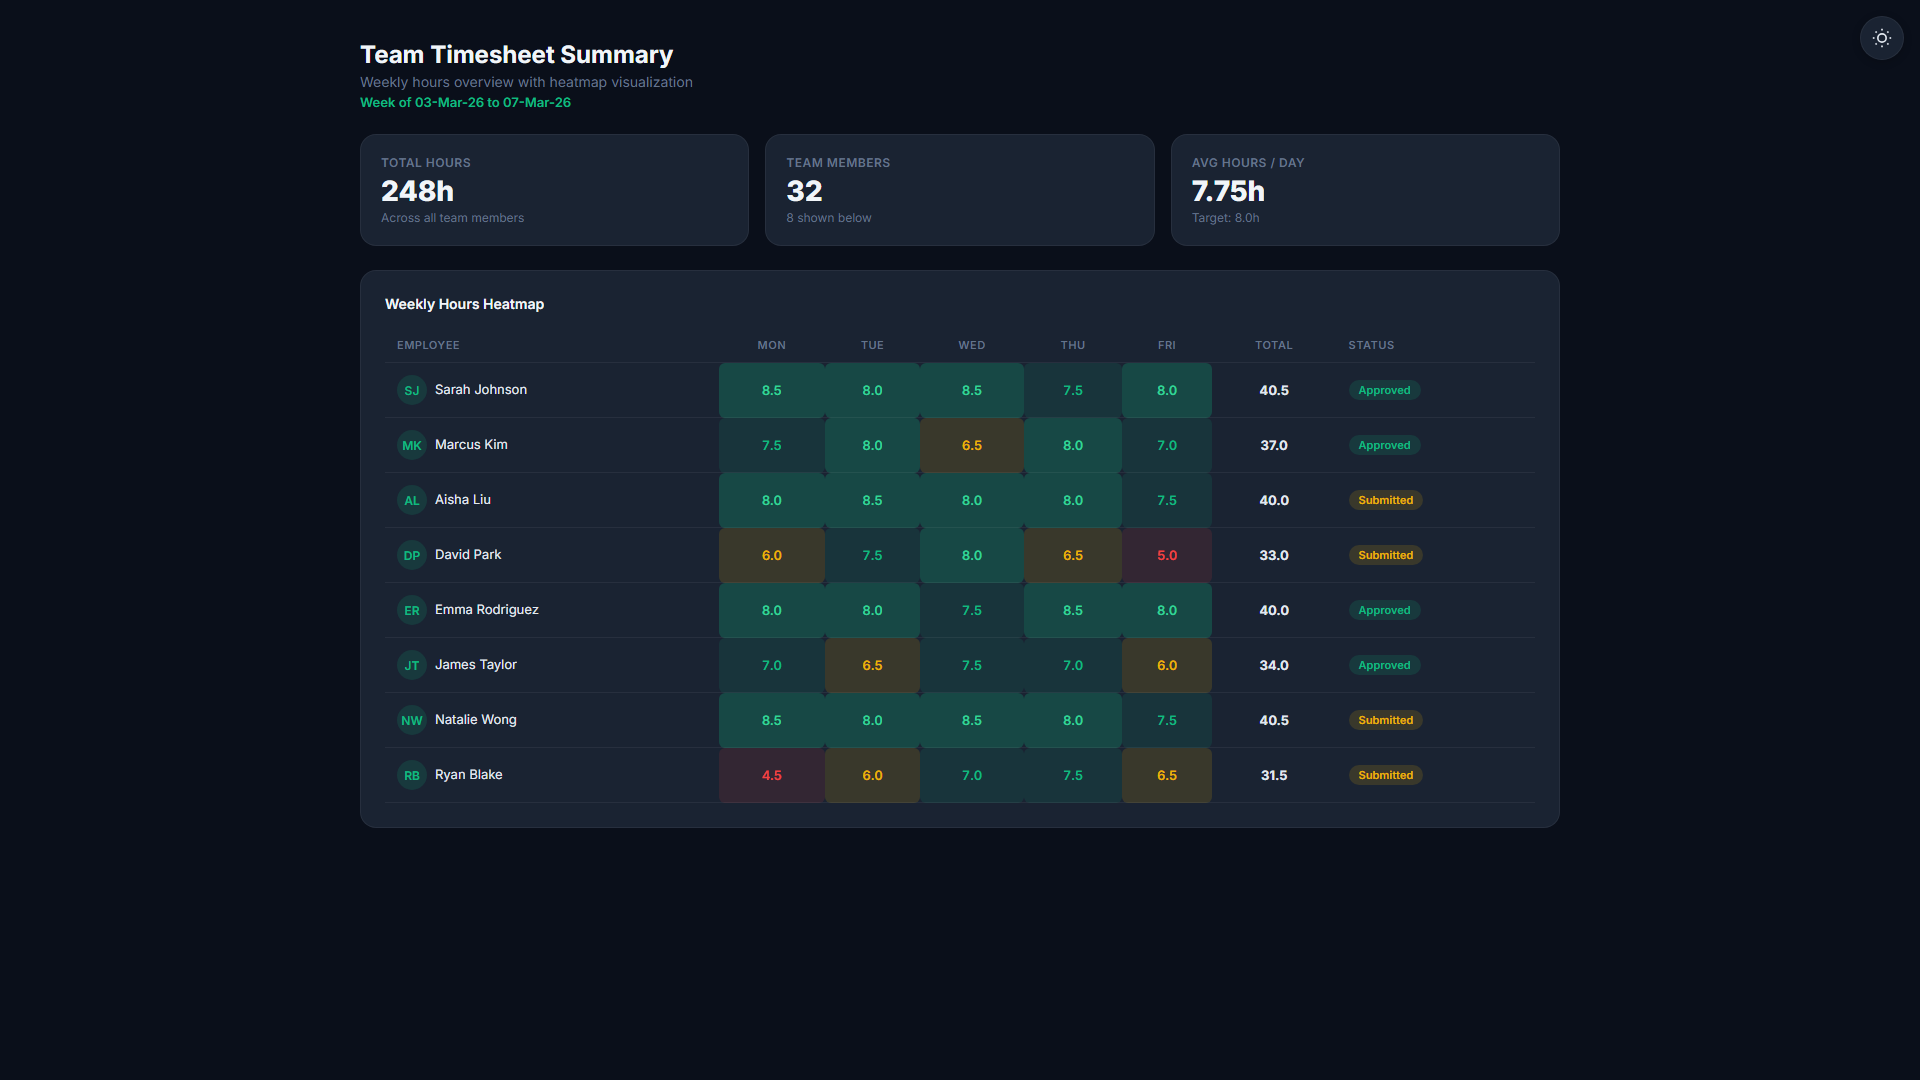
Task: Click the EMPLOYEE column header
Action: (428, 345)
